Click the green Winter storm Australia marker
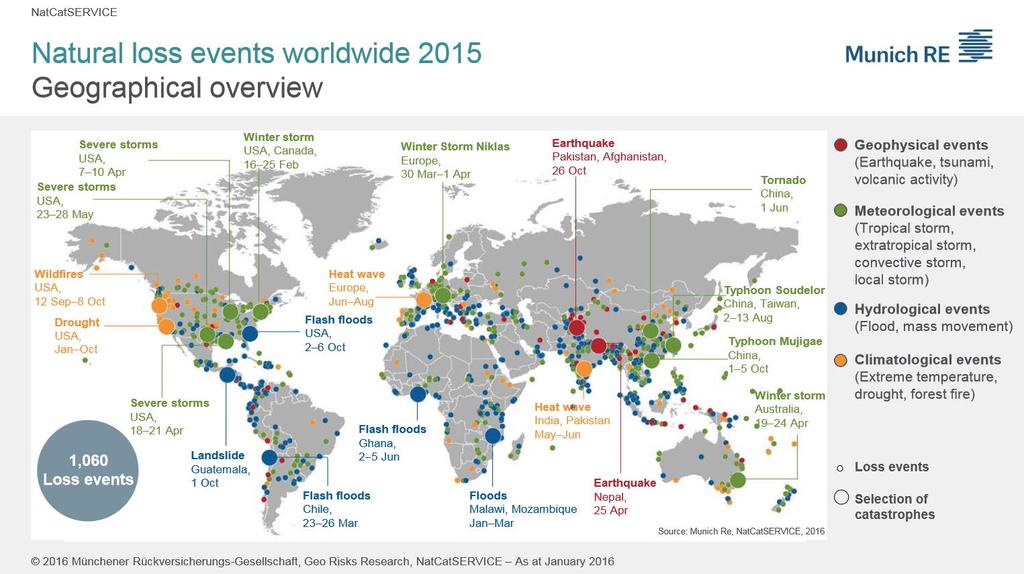Viewport: 1024px width, 574px height. pyautogui.click(x=738, y=480)
